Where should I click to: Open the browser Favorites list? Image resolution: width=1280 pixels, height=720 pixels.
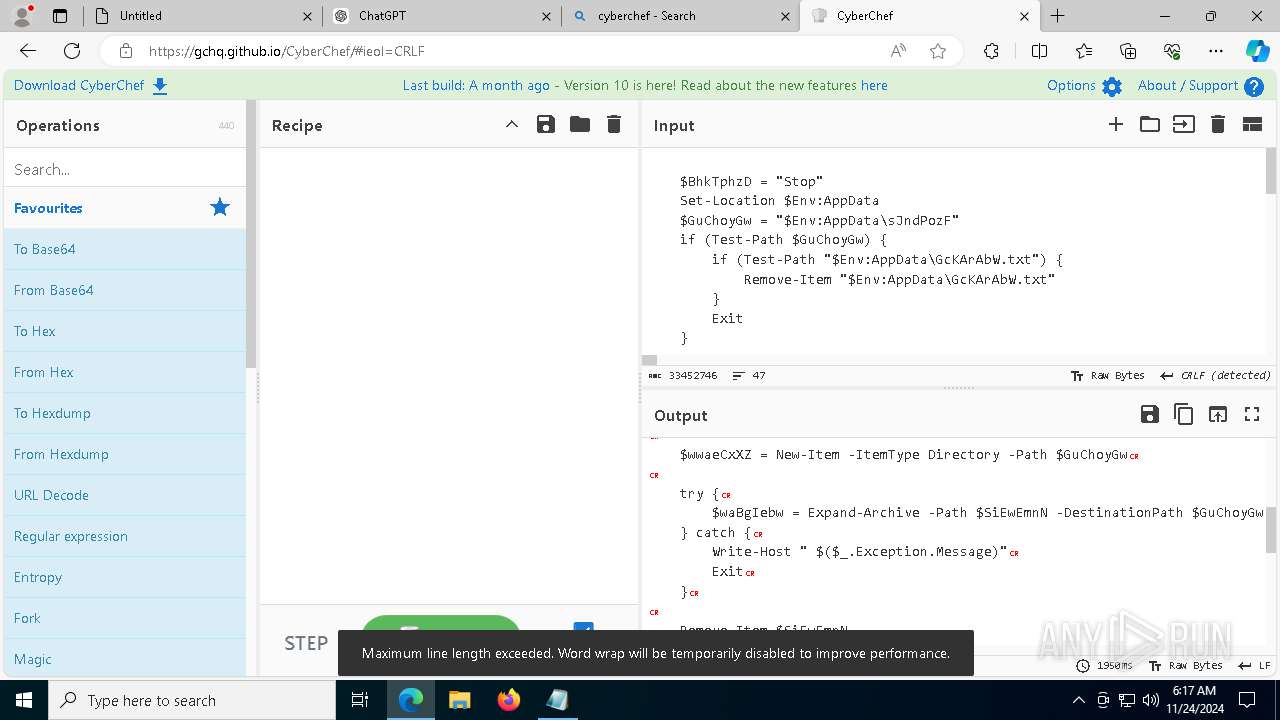pos(1084,51)
